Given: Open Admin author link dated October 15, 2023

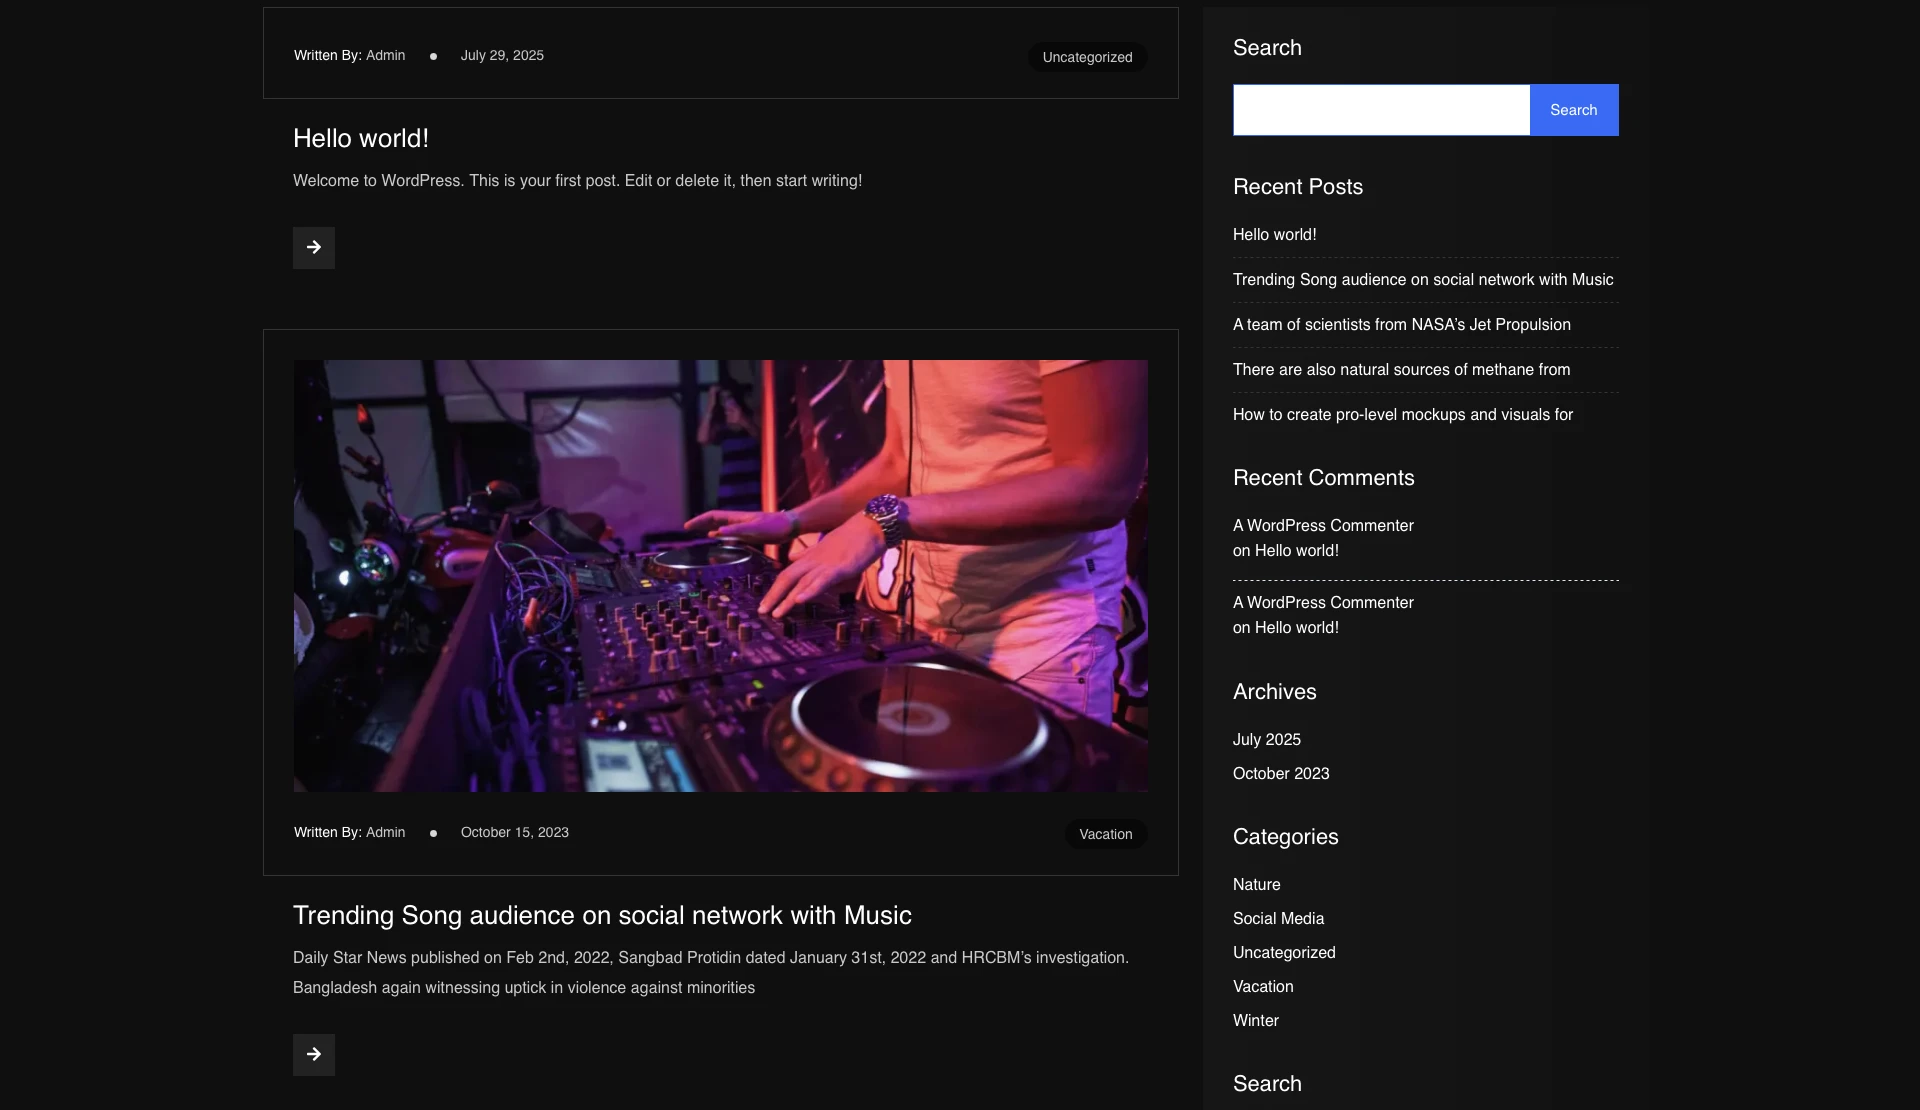Looking at the screenshot, I should tap(385, 832).
